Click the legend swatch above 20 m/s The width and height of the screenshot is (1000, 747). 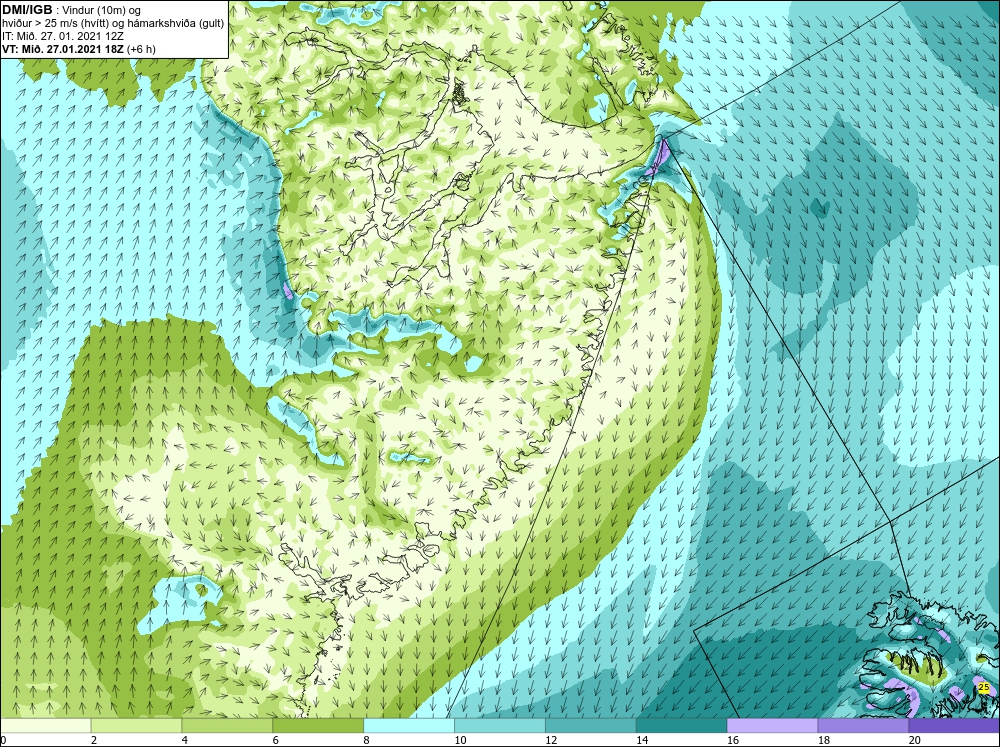tap(954, 726)
